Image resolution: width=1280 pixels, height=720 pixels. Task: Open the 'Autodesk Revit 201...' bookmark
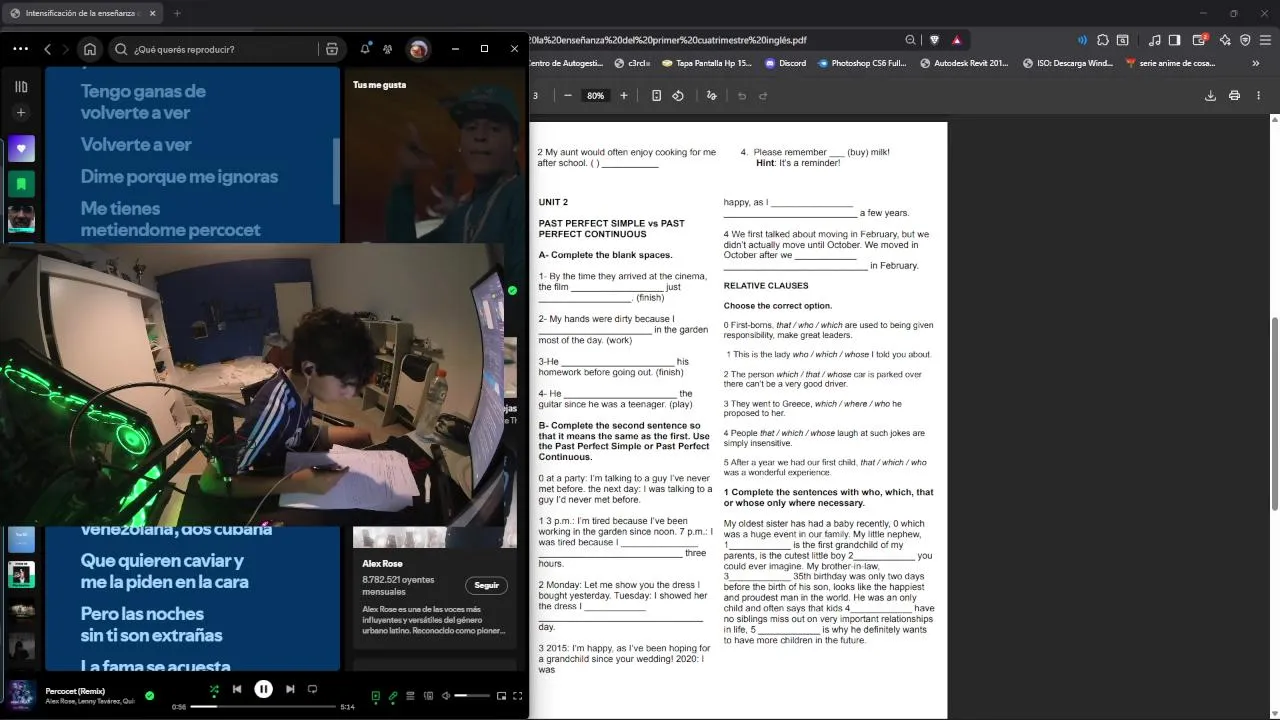coord(965,63)
